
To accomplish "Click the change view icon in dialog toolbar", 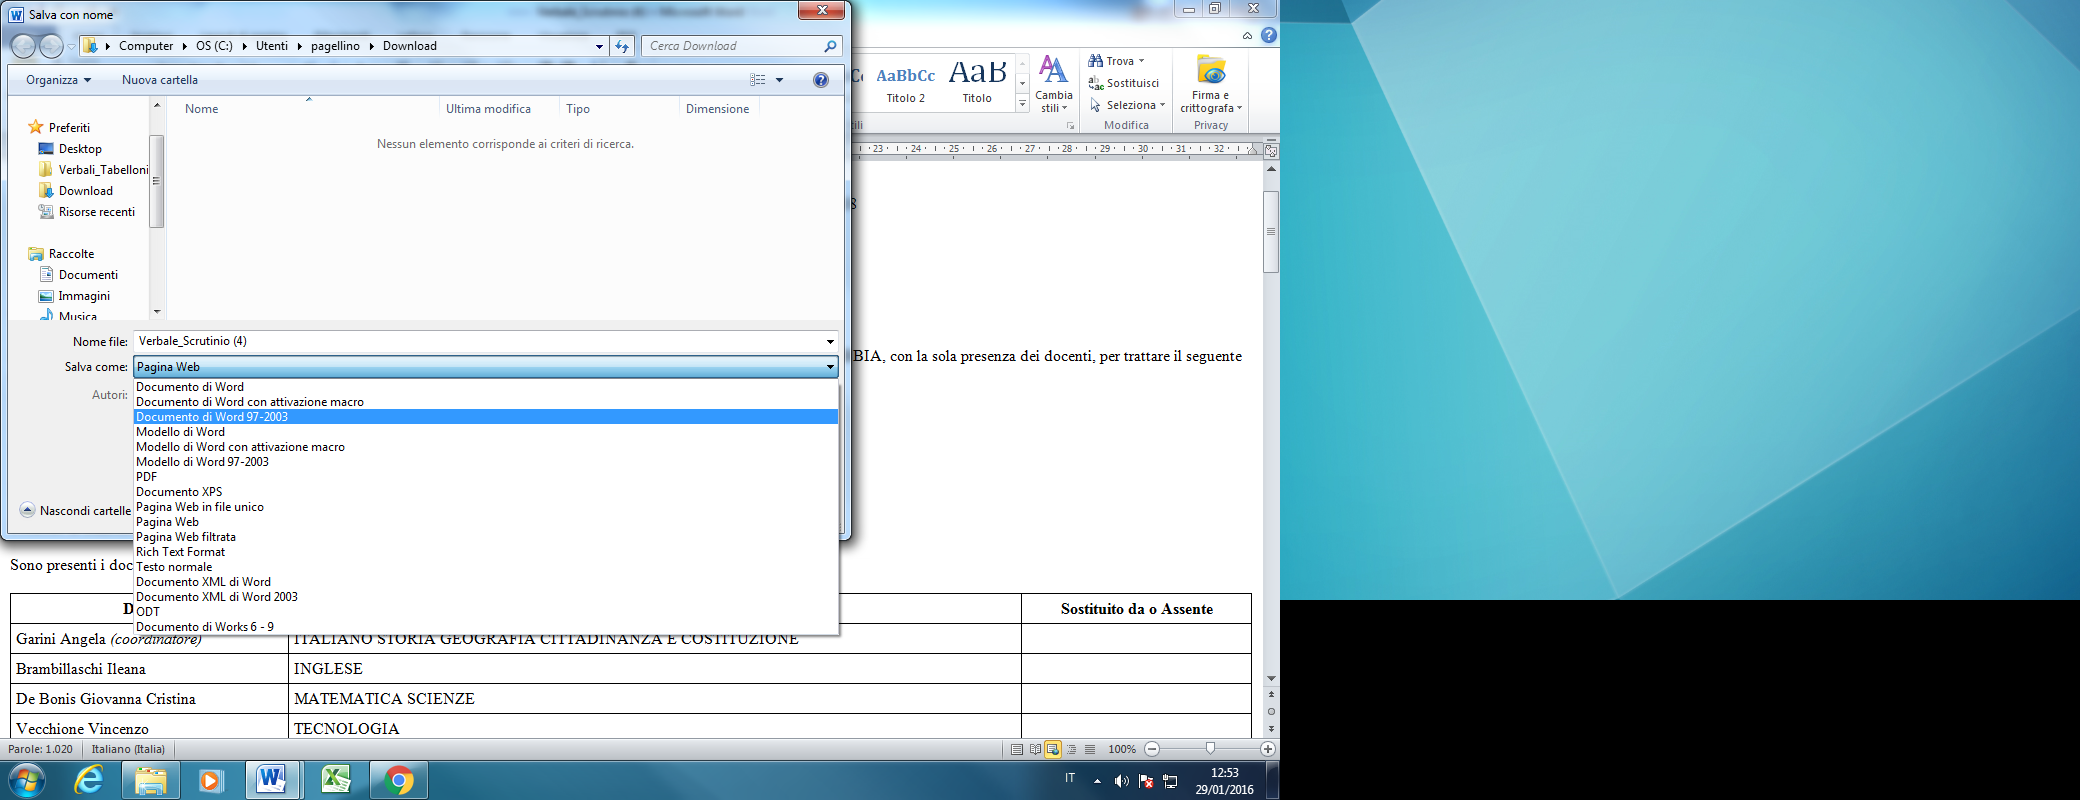I will [x=758, y=80].
